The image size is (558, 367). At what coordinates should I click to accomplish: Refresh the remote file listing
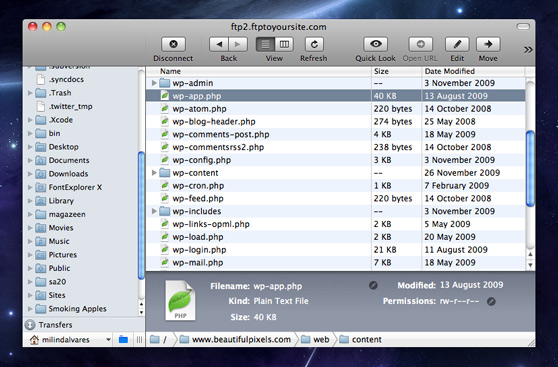coord(314,44)
